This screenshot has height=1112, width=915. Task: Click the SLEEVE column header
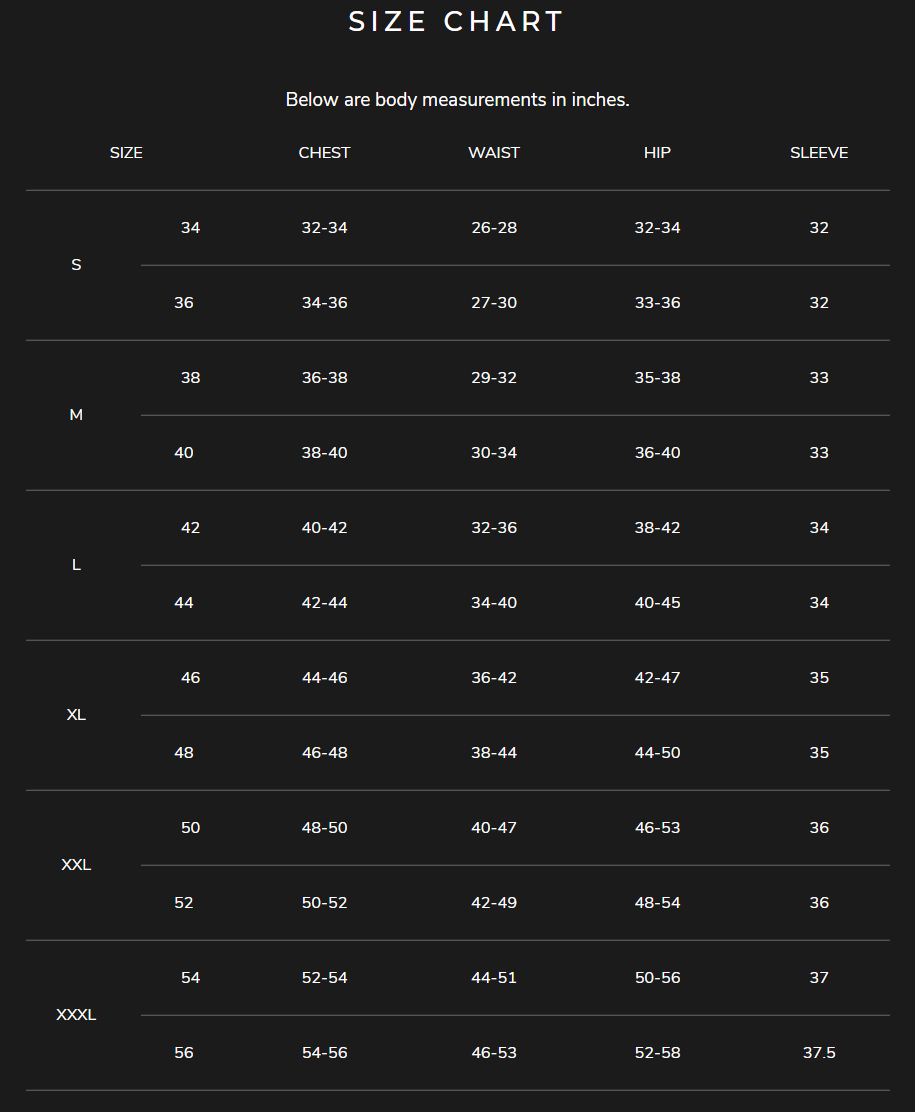819,153
